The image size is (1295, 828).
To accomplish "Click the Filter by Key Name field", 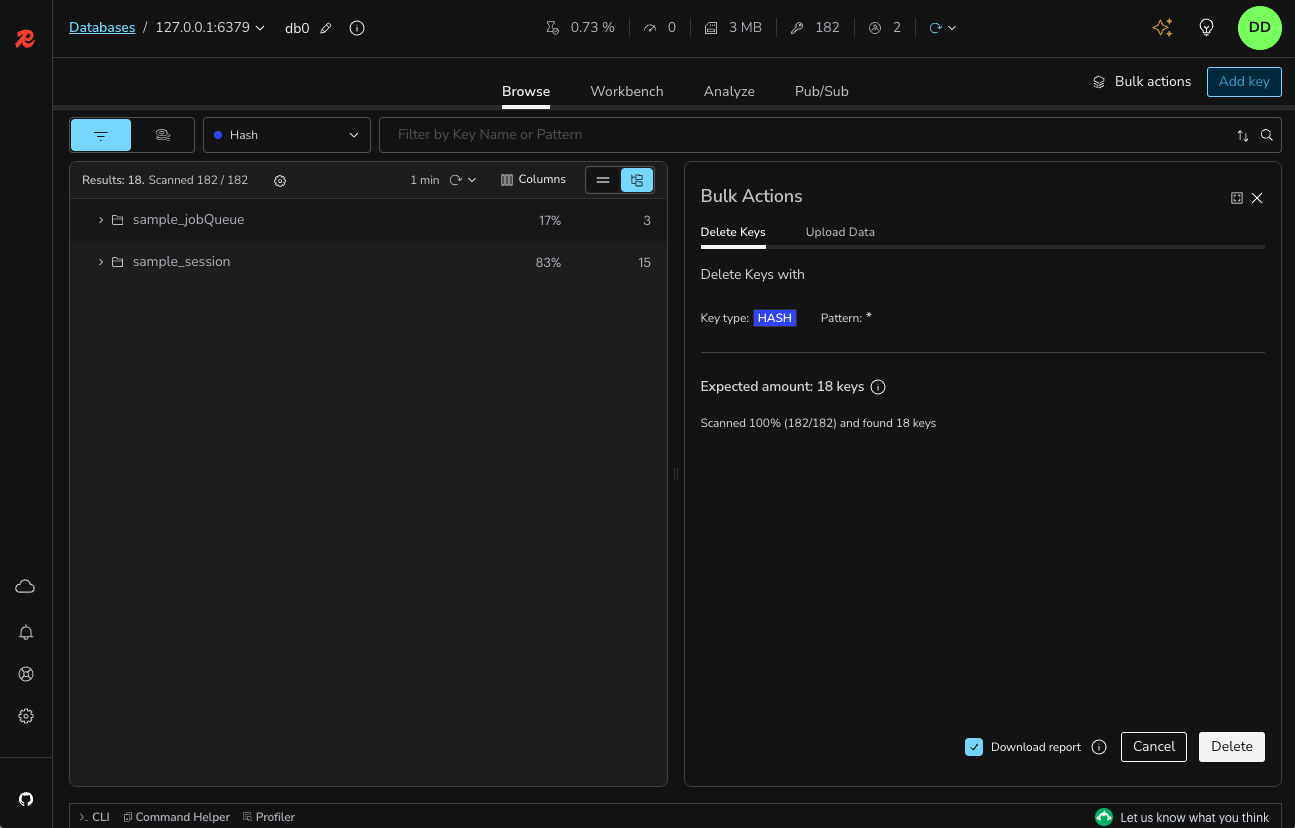I will [x=800, y=135].
